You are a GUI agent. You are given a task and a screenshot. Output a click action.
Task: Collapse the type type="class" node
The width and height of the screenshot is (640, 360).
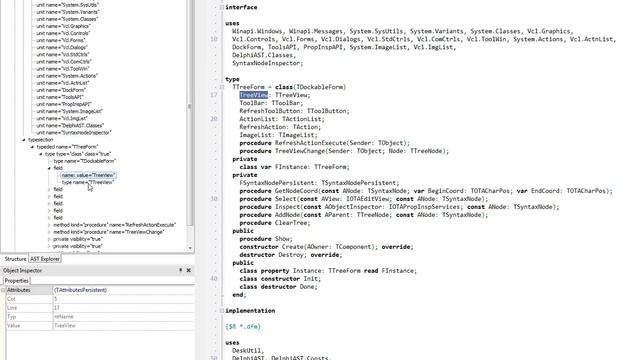[40, 154]
